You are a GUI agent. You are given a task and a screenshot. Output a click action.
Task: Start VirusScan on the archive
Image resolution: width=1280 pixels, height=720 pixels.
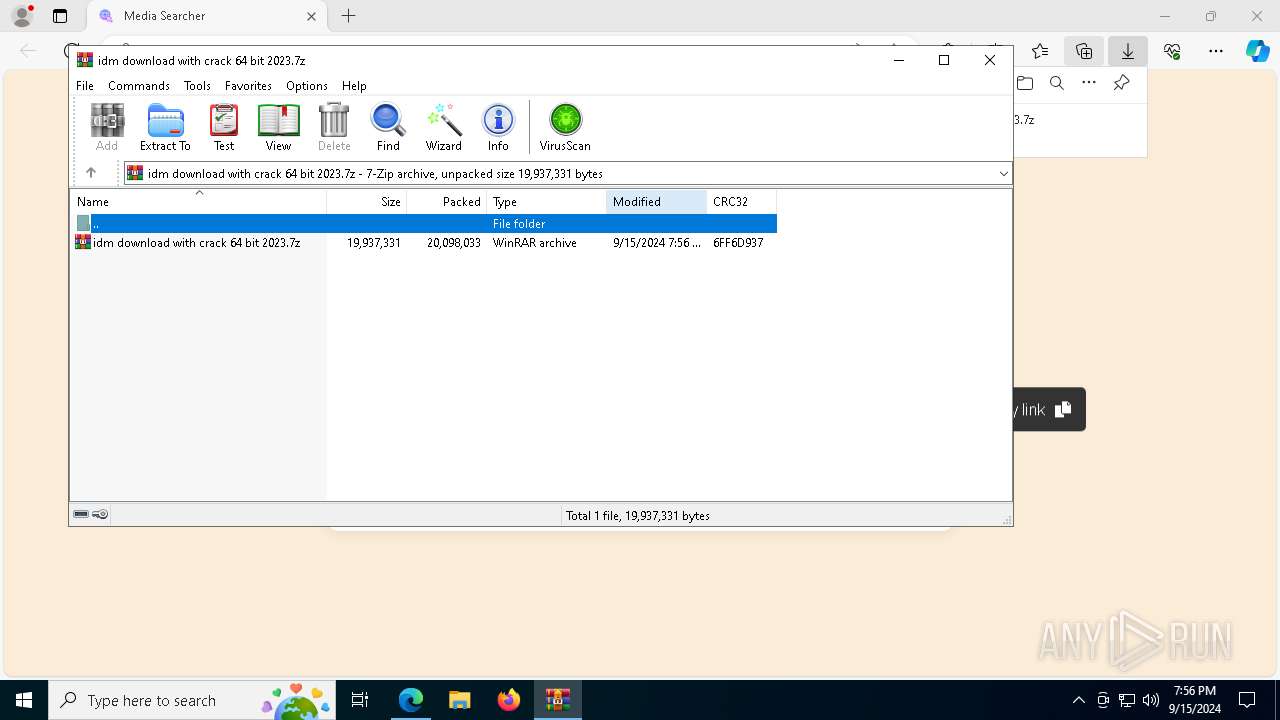(x=565, y=127)
